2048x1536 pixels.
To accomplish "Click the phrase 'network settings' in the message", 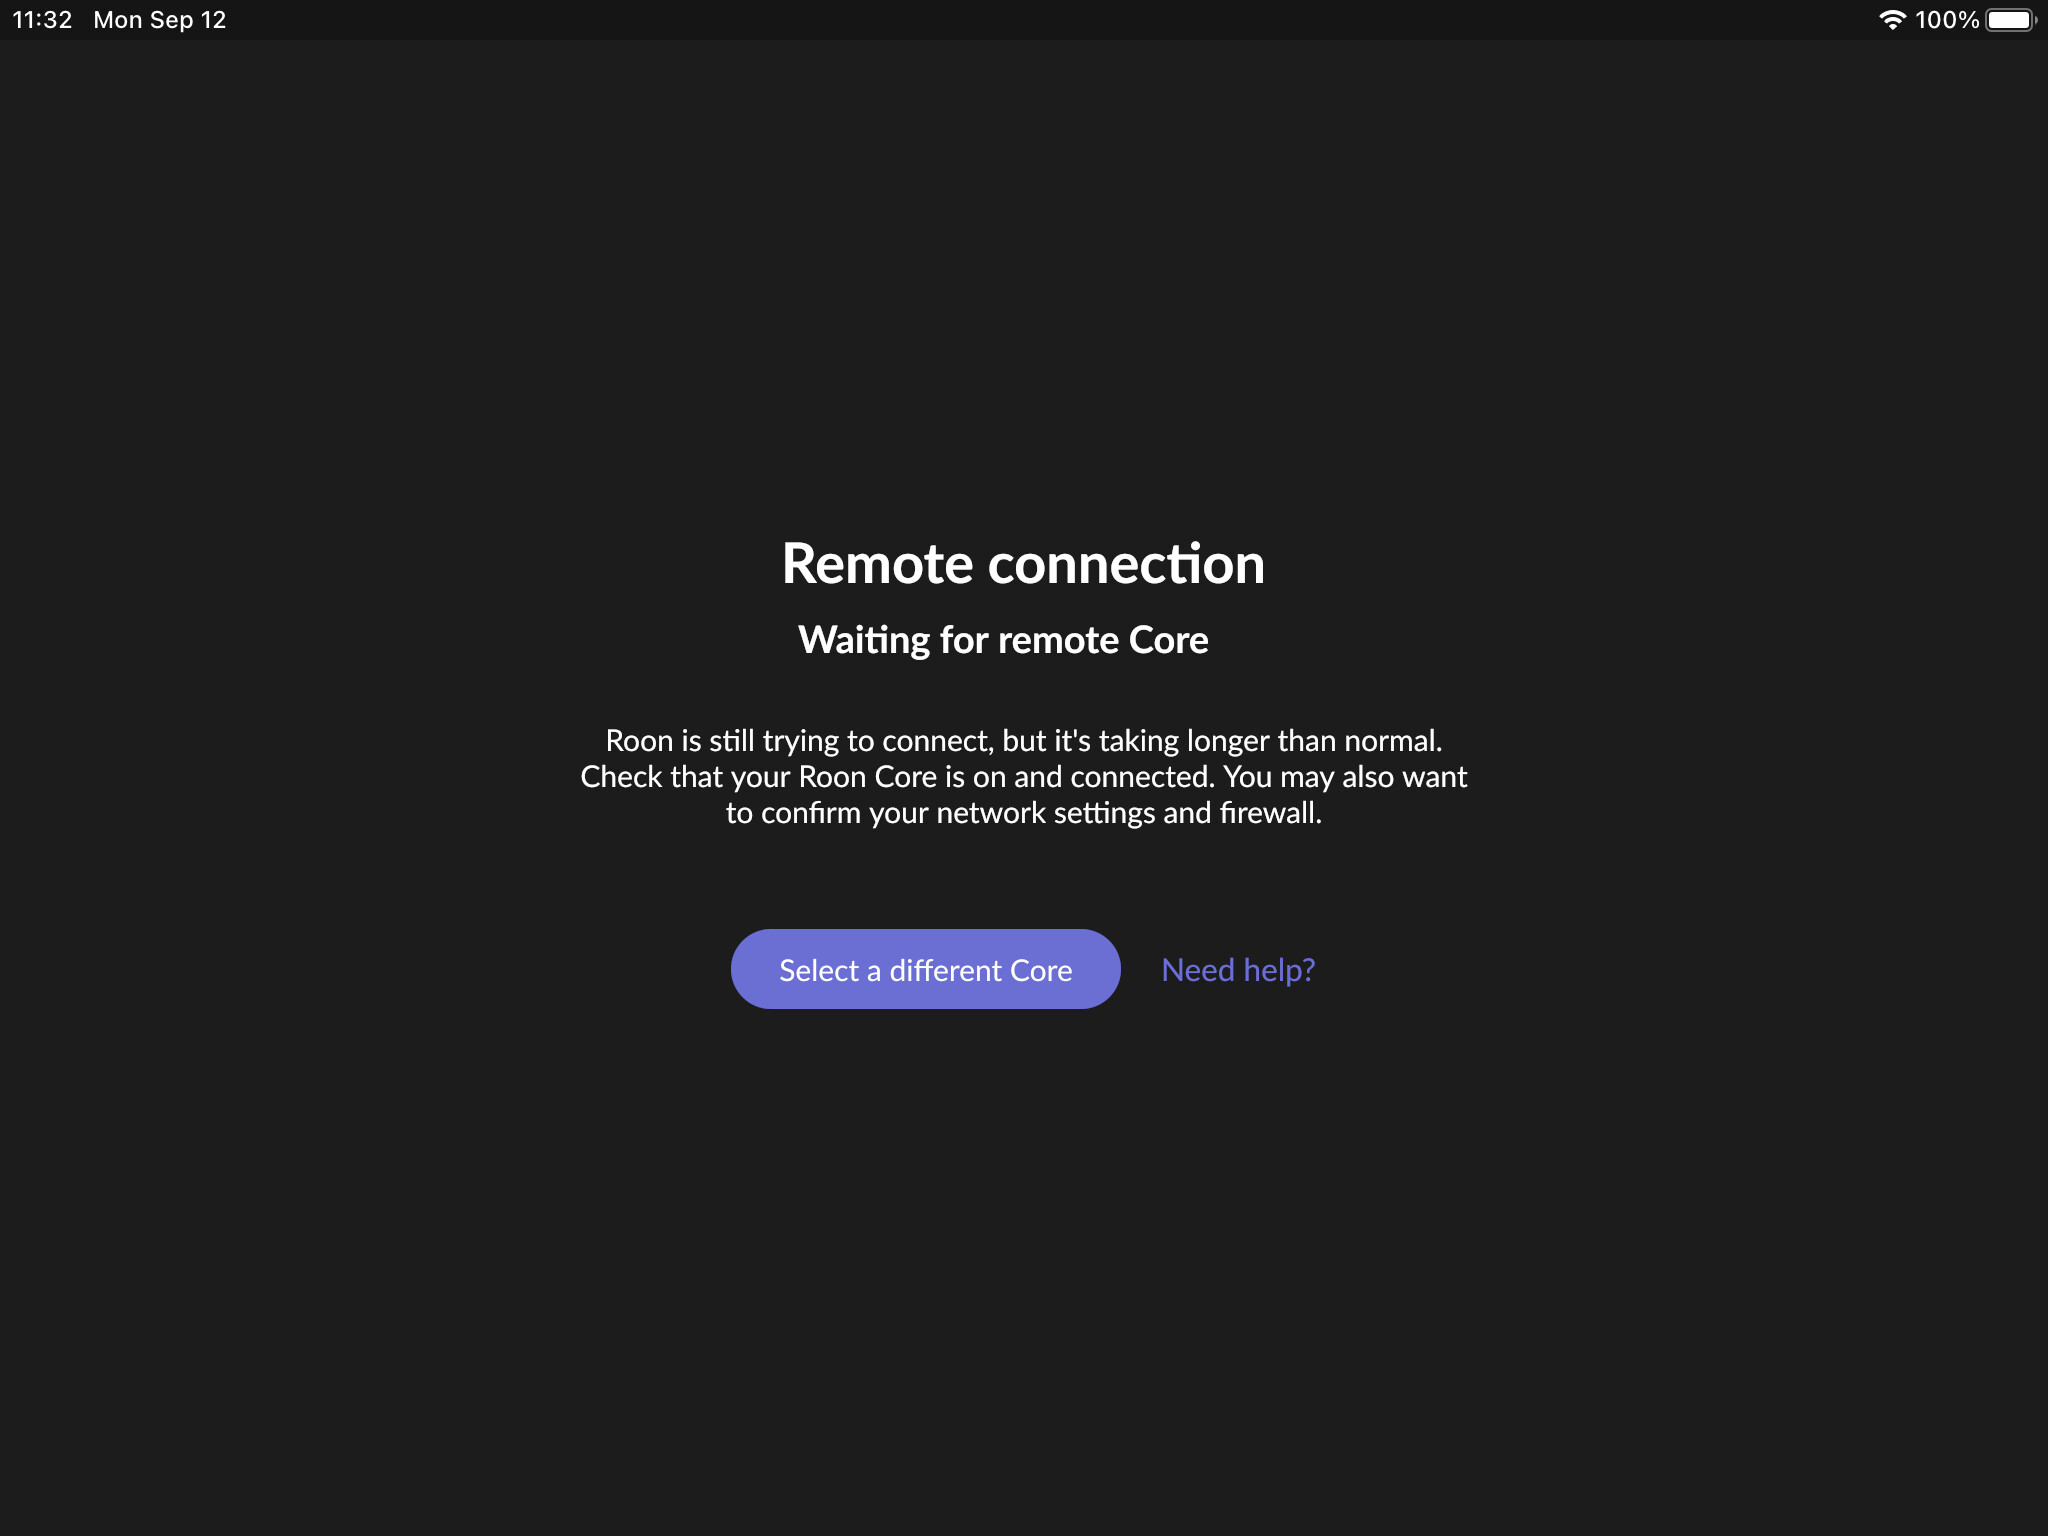I will 1045,813.
